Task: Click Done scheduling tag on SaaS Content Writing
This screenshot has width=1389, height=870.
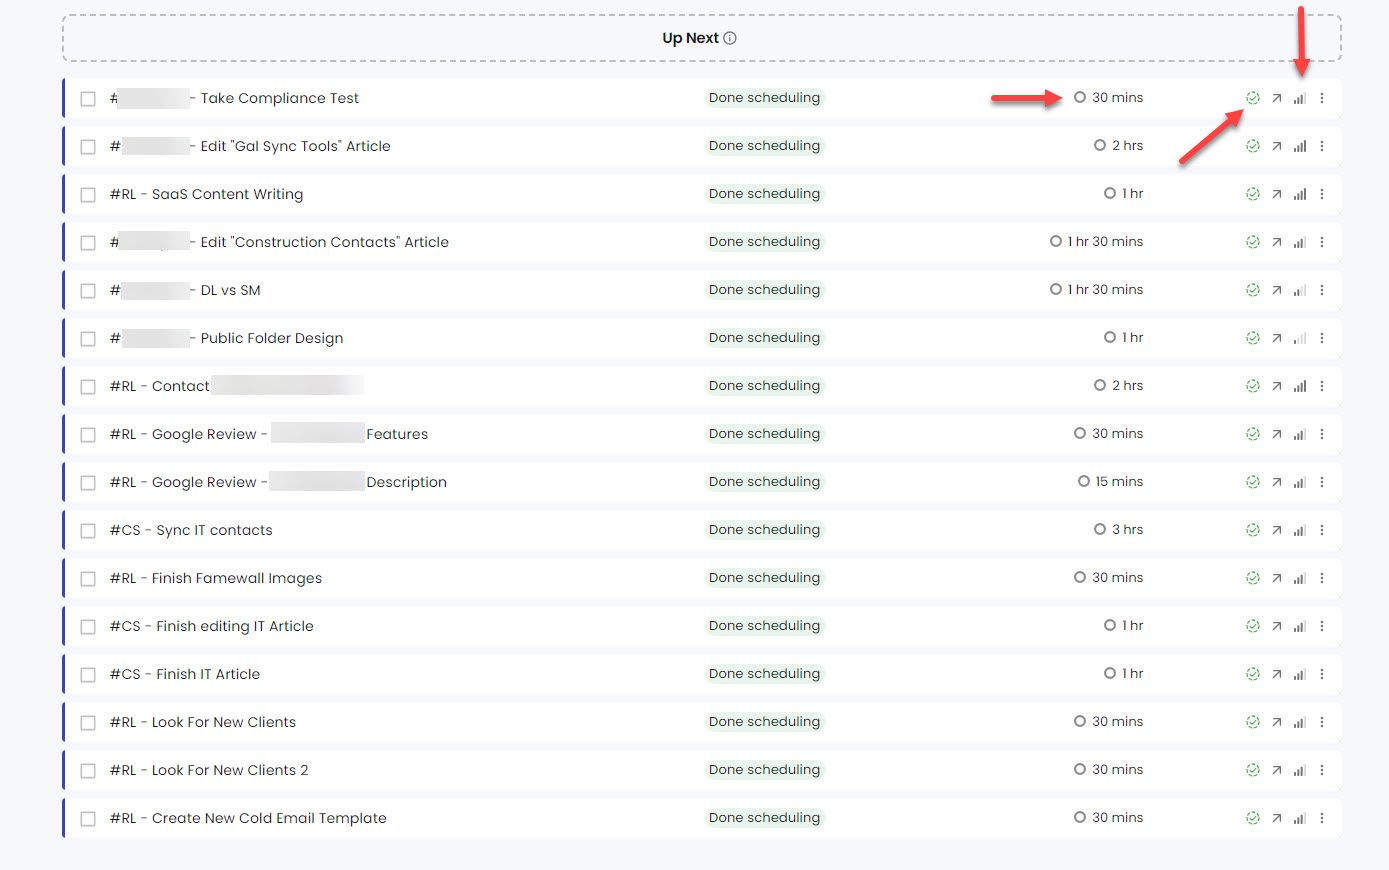Action: tap(764, 194)
